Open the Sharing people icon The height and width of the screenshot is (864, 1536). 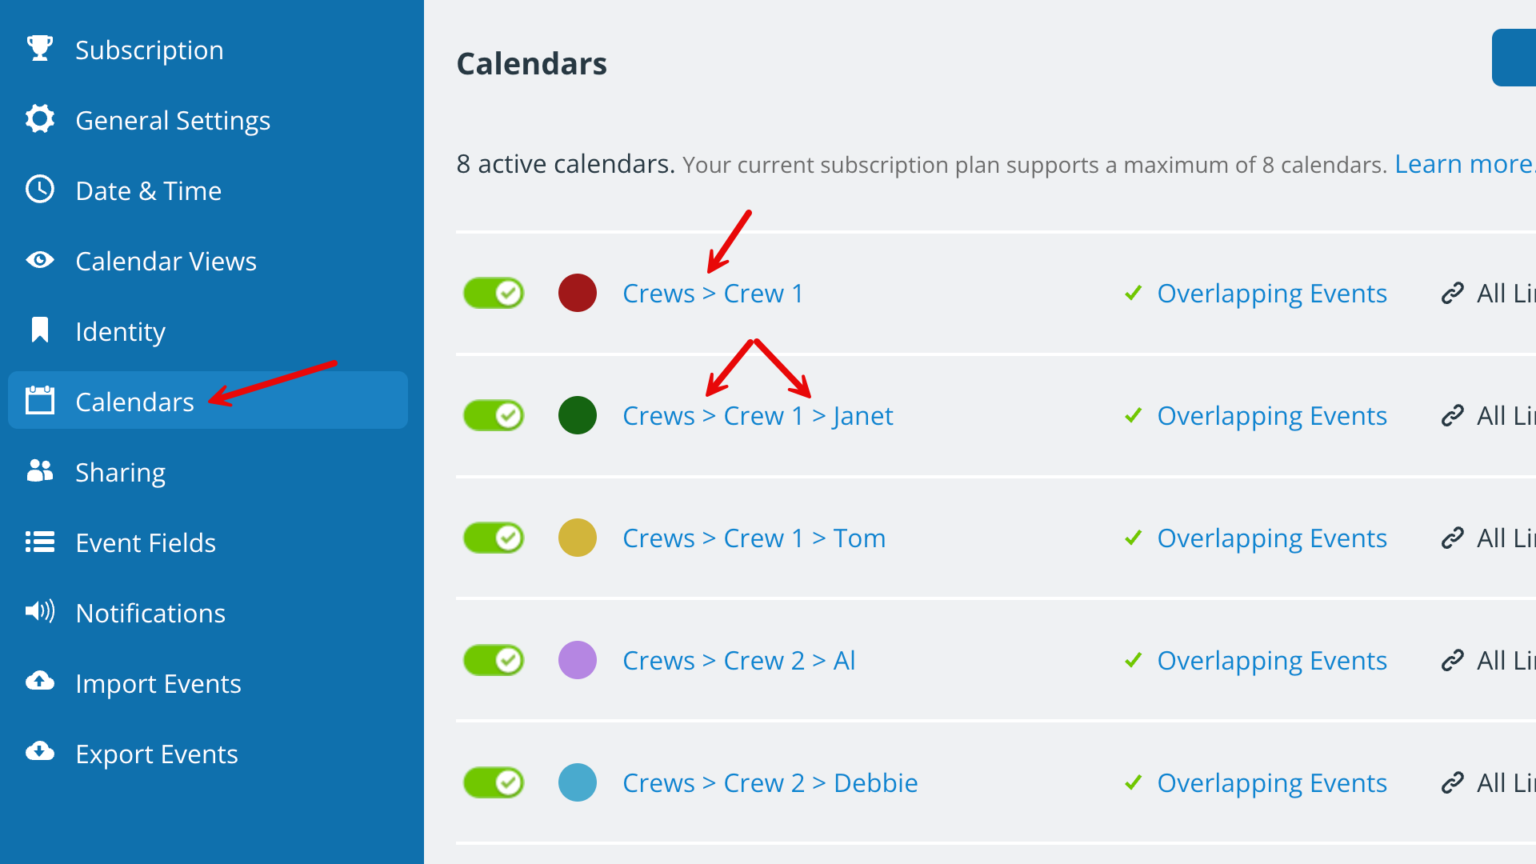pyautogui.click(x=38, y=471)
